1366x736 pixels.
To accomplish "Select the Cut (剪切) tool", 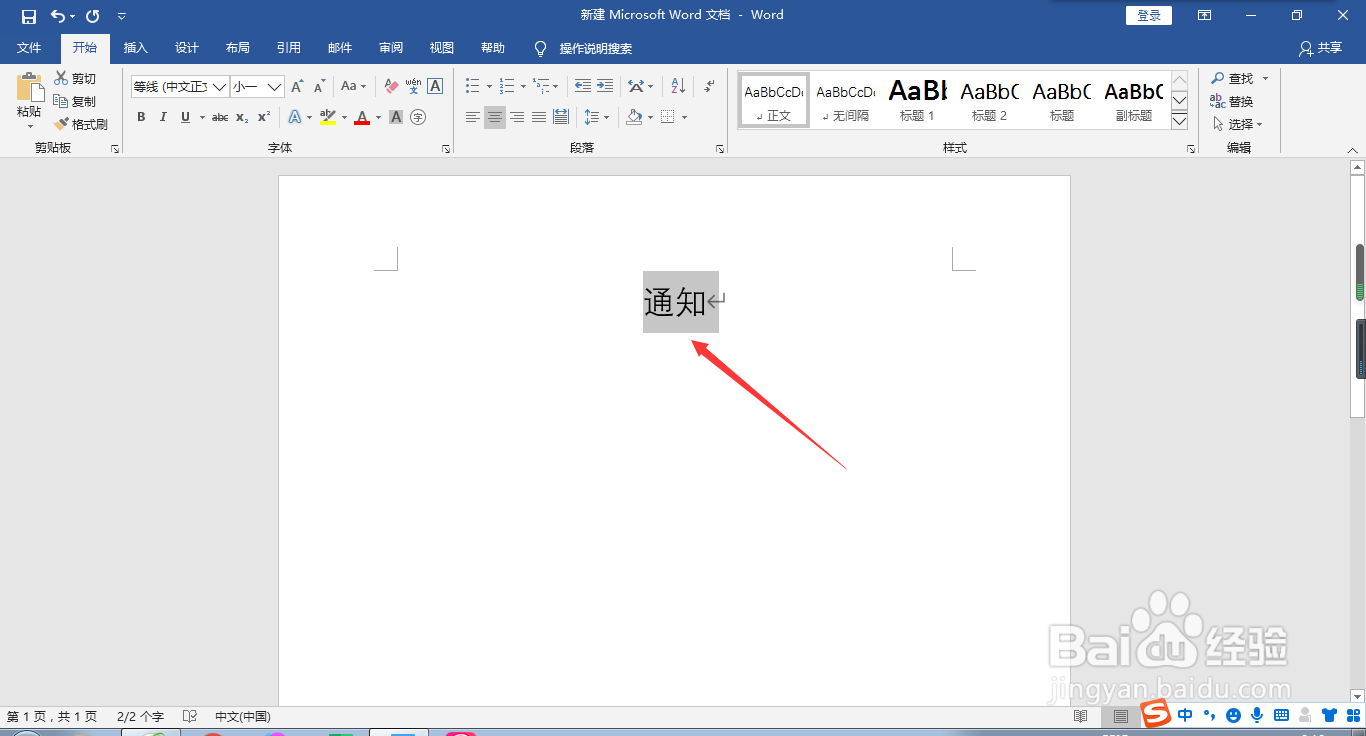I will pyautogui.click(x=75, y=78).
